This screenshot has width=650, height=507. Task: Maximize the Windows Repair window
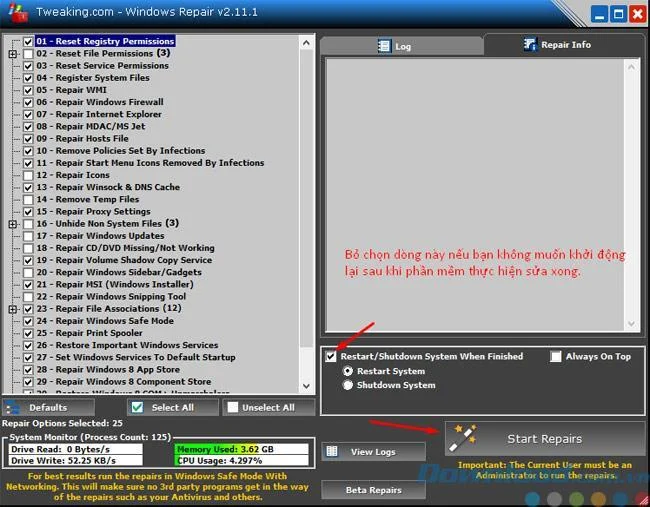pos(618,14)
